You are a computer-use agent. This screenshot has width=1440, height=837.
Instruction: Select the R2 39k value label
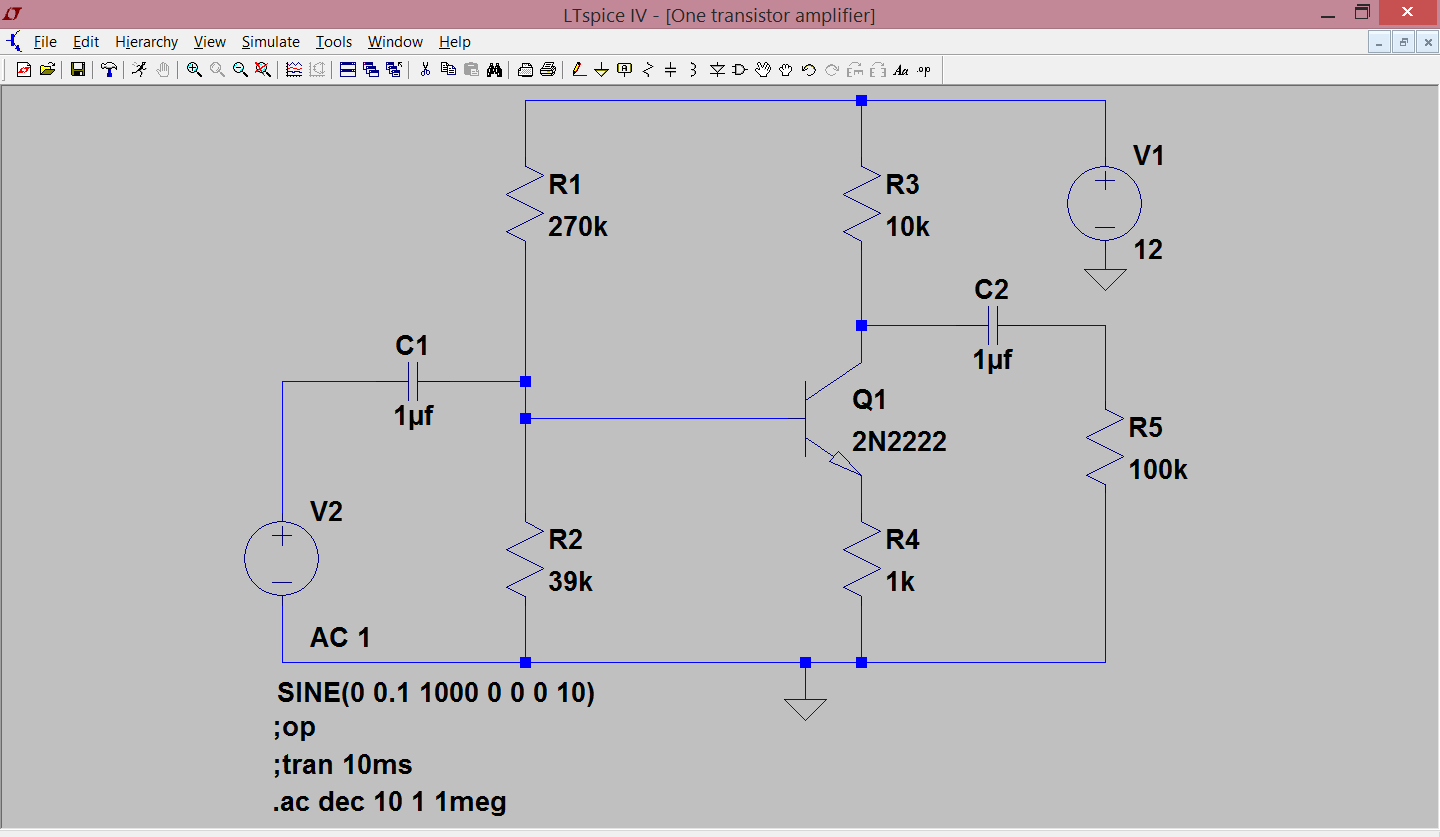pyautogui.click(x=571, y=582)
